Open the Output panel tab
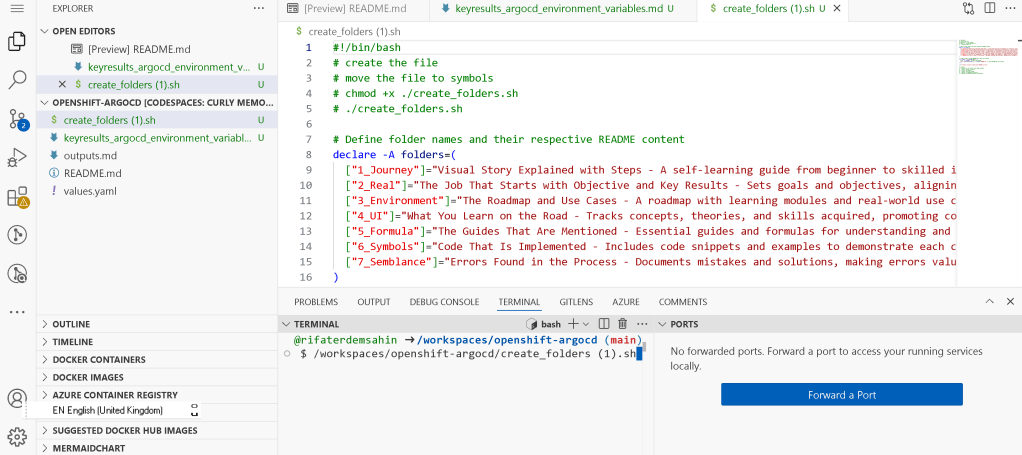Screen dimensions: 1022x455 [373, 302]
